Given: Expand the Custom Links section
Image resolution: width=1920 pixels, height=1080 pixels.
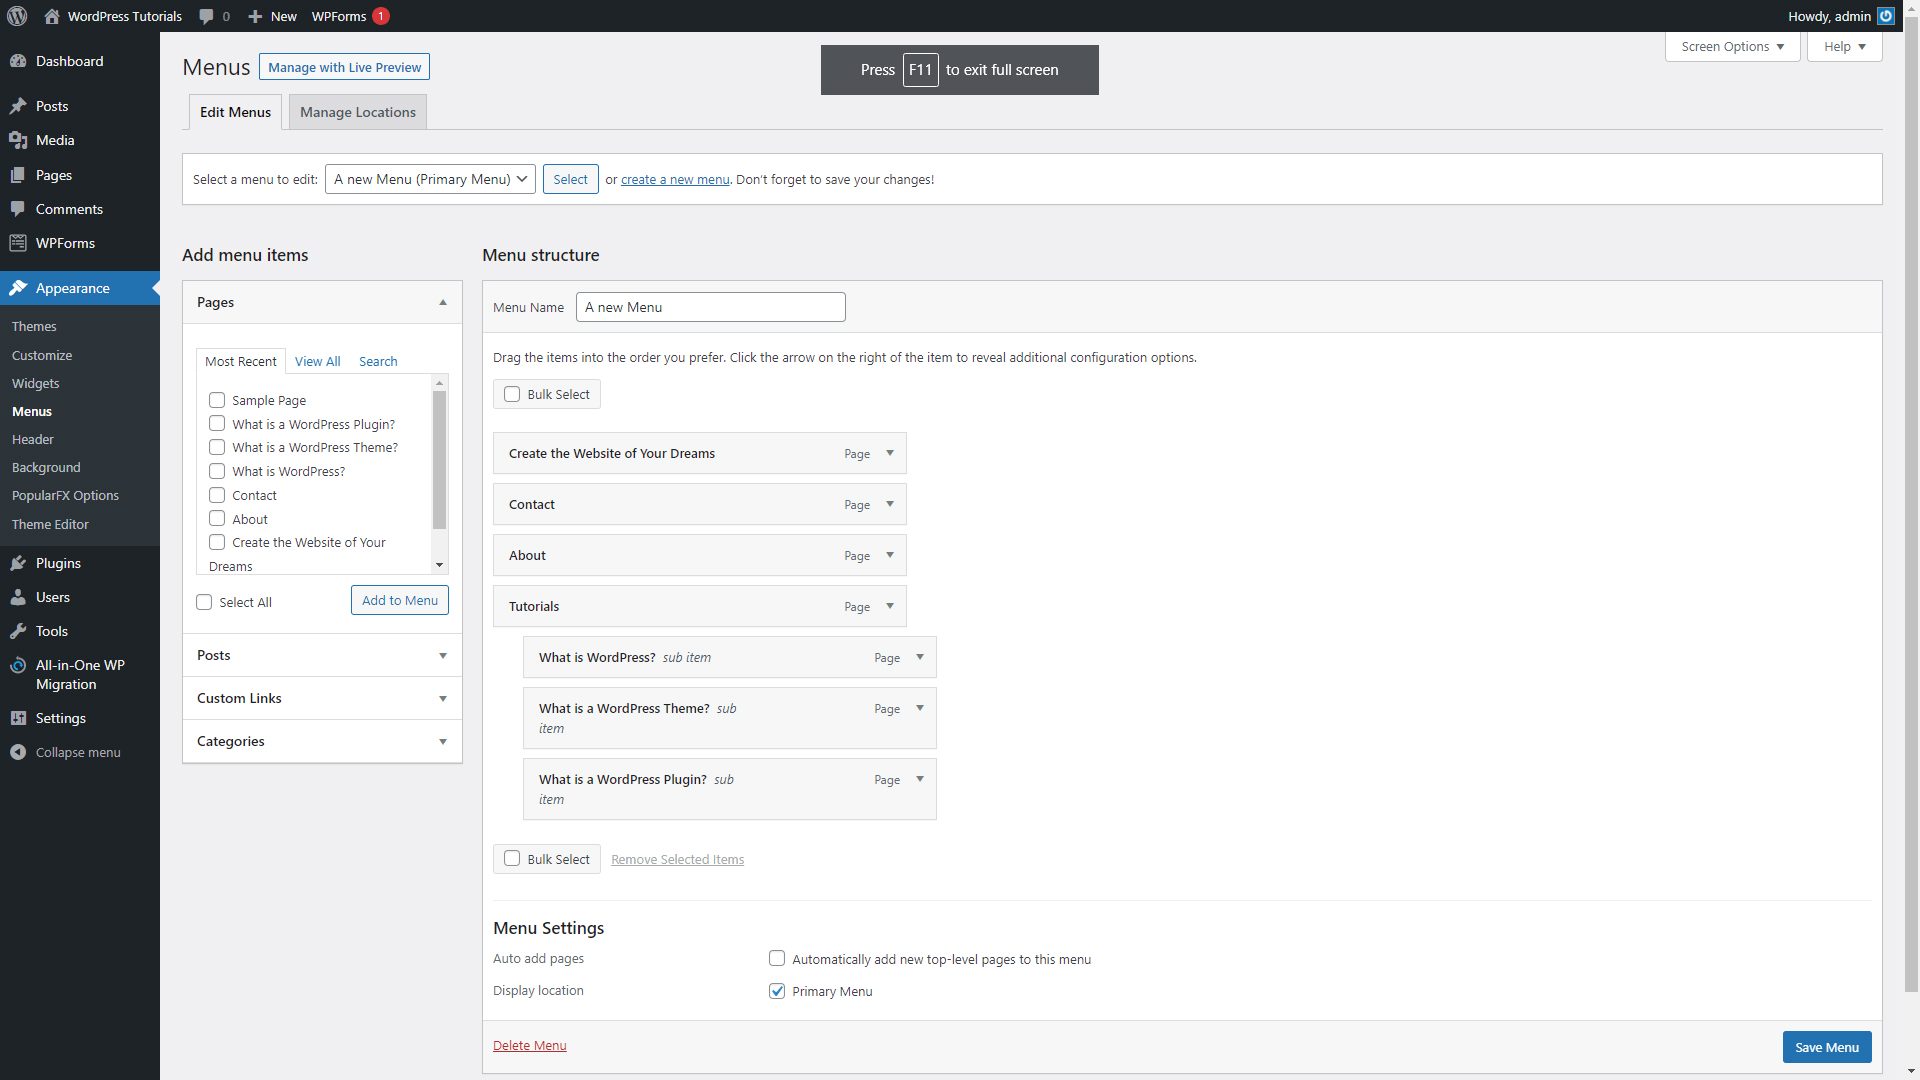Looking at the screenshot, I should click(320, 698).
